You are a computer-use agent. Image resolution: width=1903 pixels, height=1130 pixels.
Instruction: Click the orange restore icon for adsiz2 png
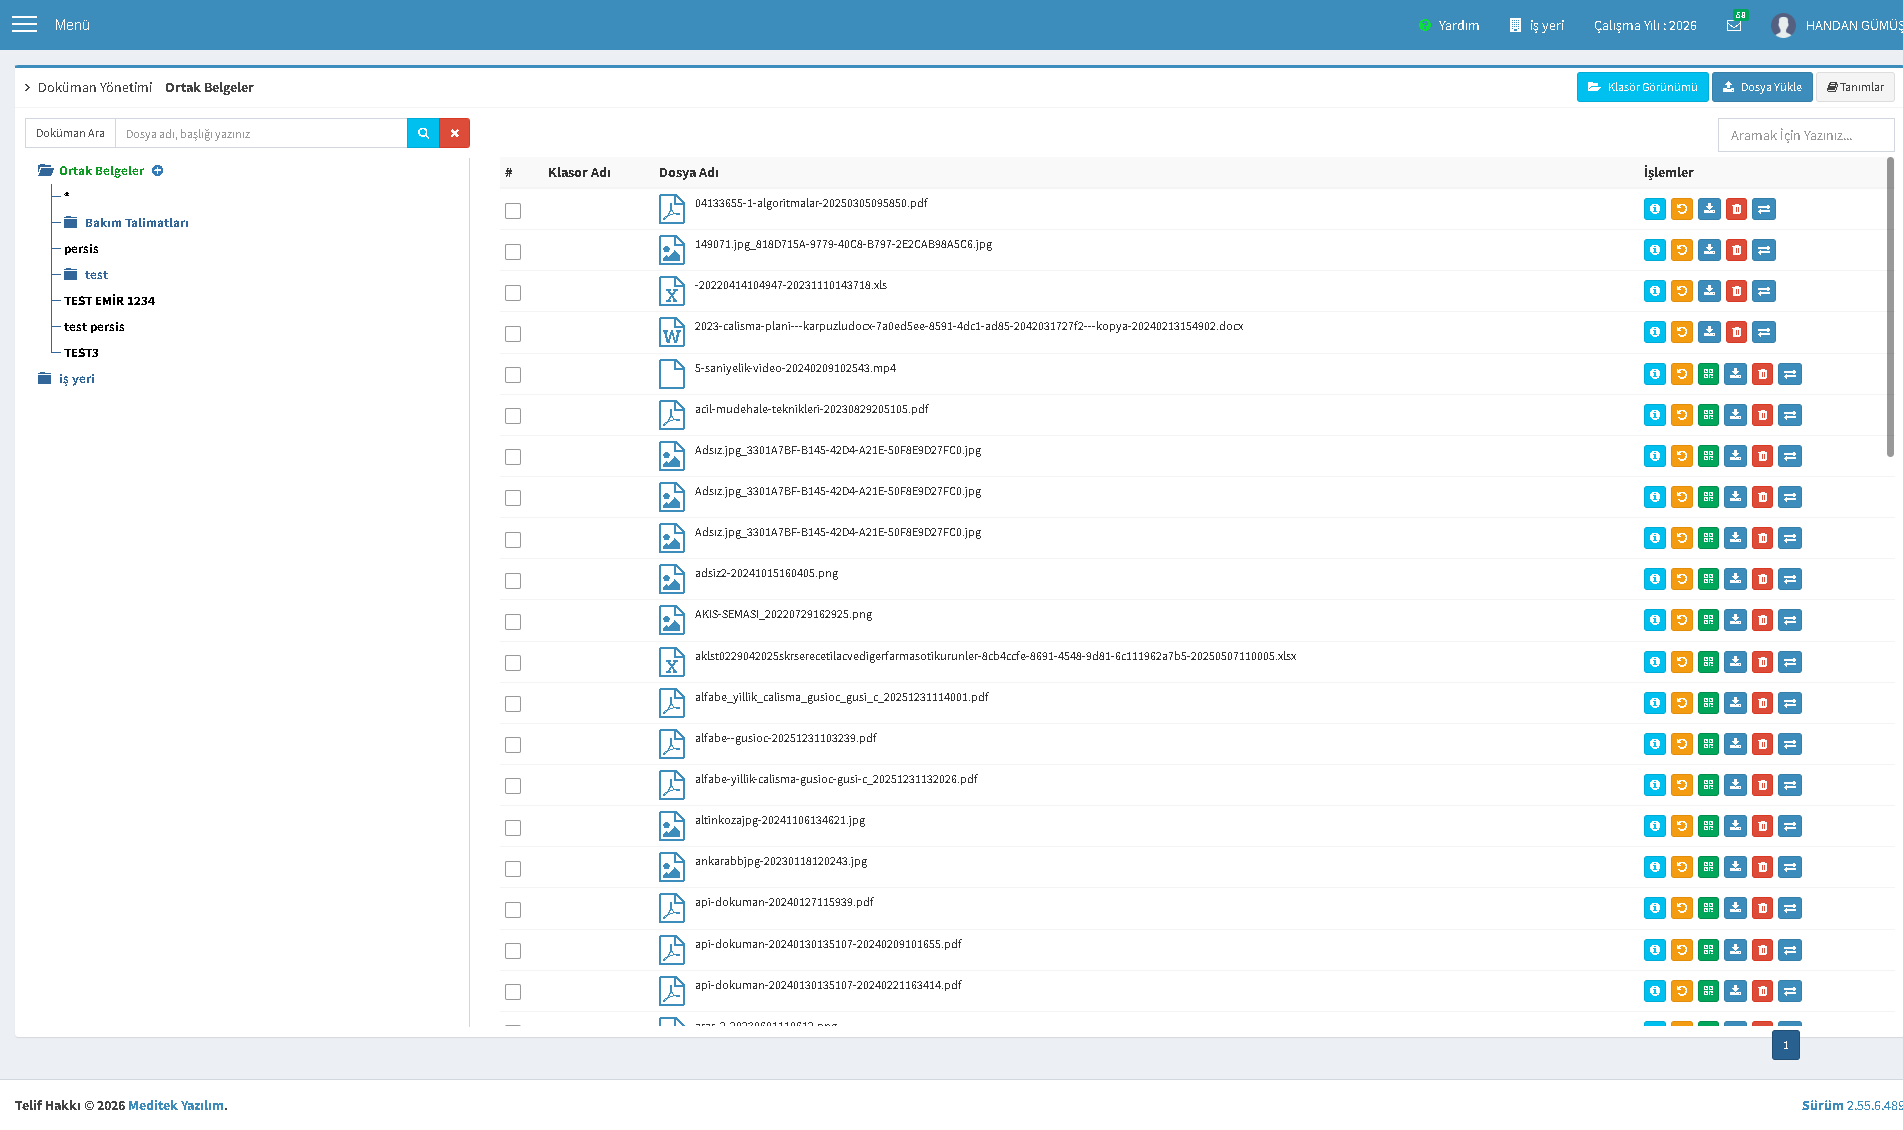point(1682,579)
